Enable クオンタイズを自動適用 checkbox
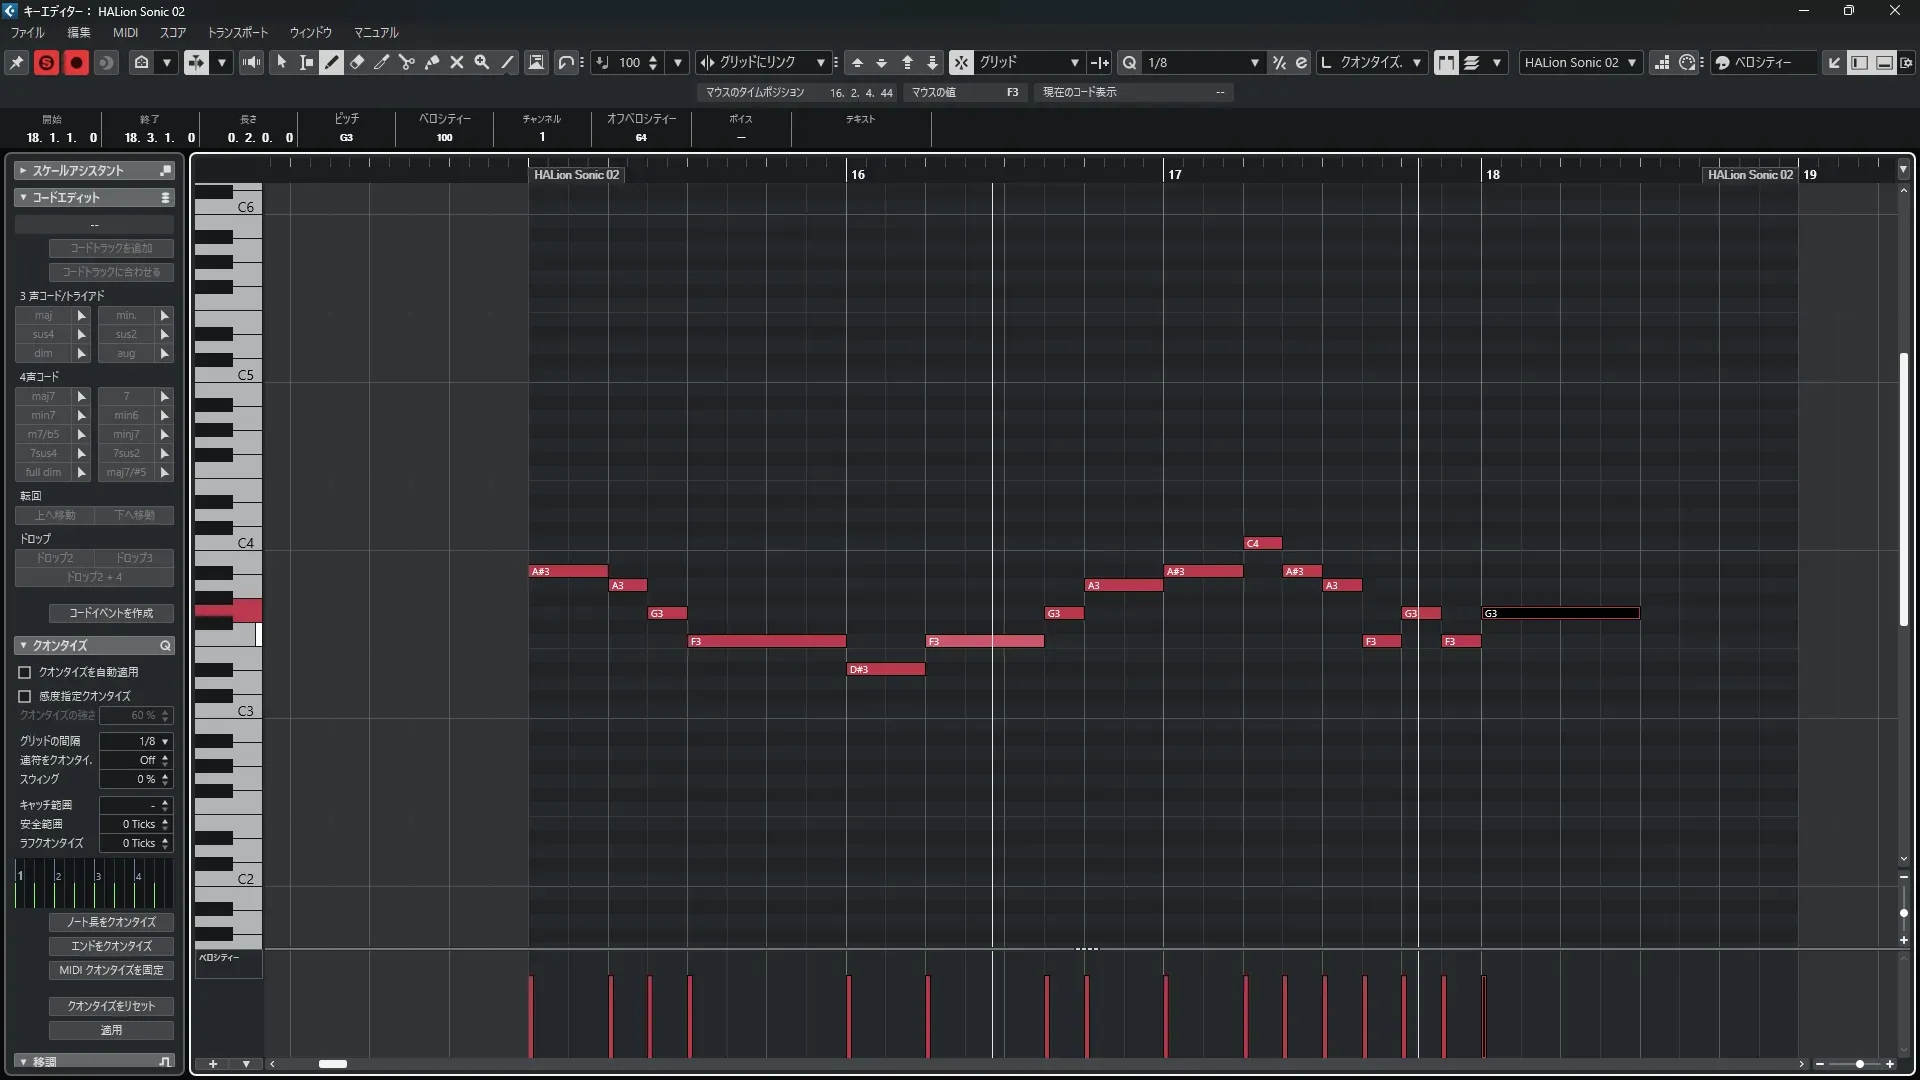1920x1080 pixels. point(25,672)
